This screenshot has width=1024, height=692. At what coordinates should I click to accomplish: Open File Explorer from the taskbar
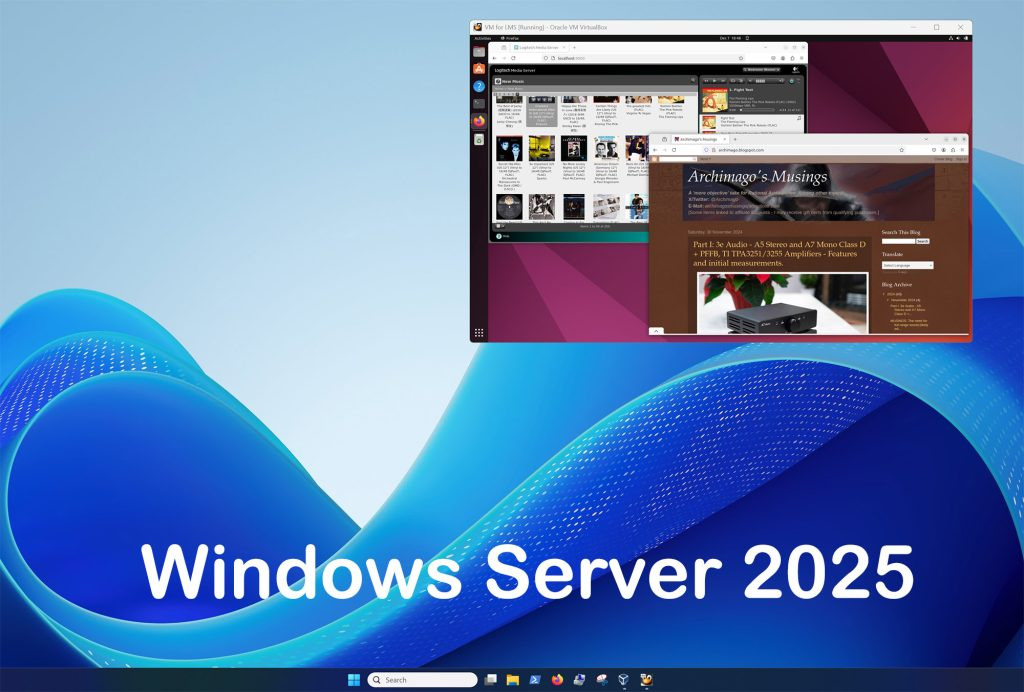513,680
